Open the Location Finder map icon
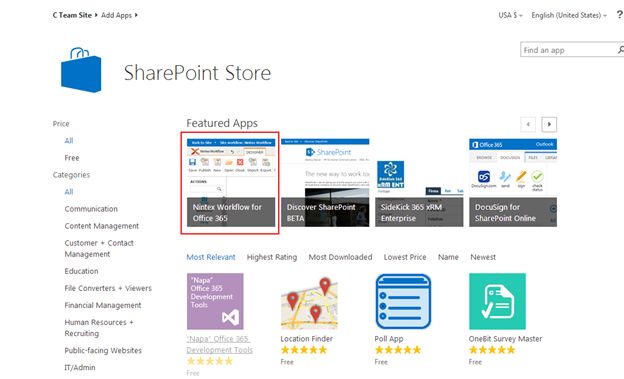 click(309, 303)
